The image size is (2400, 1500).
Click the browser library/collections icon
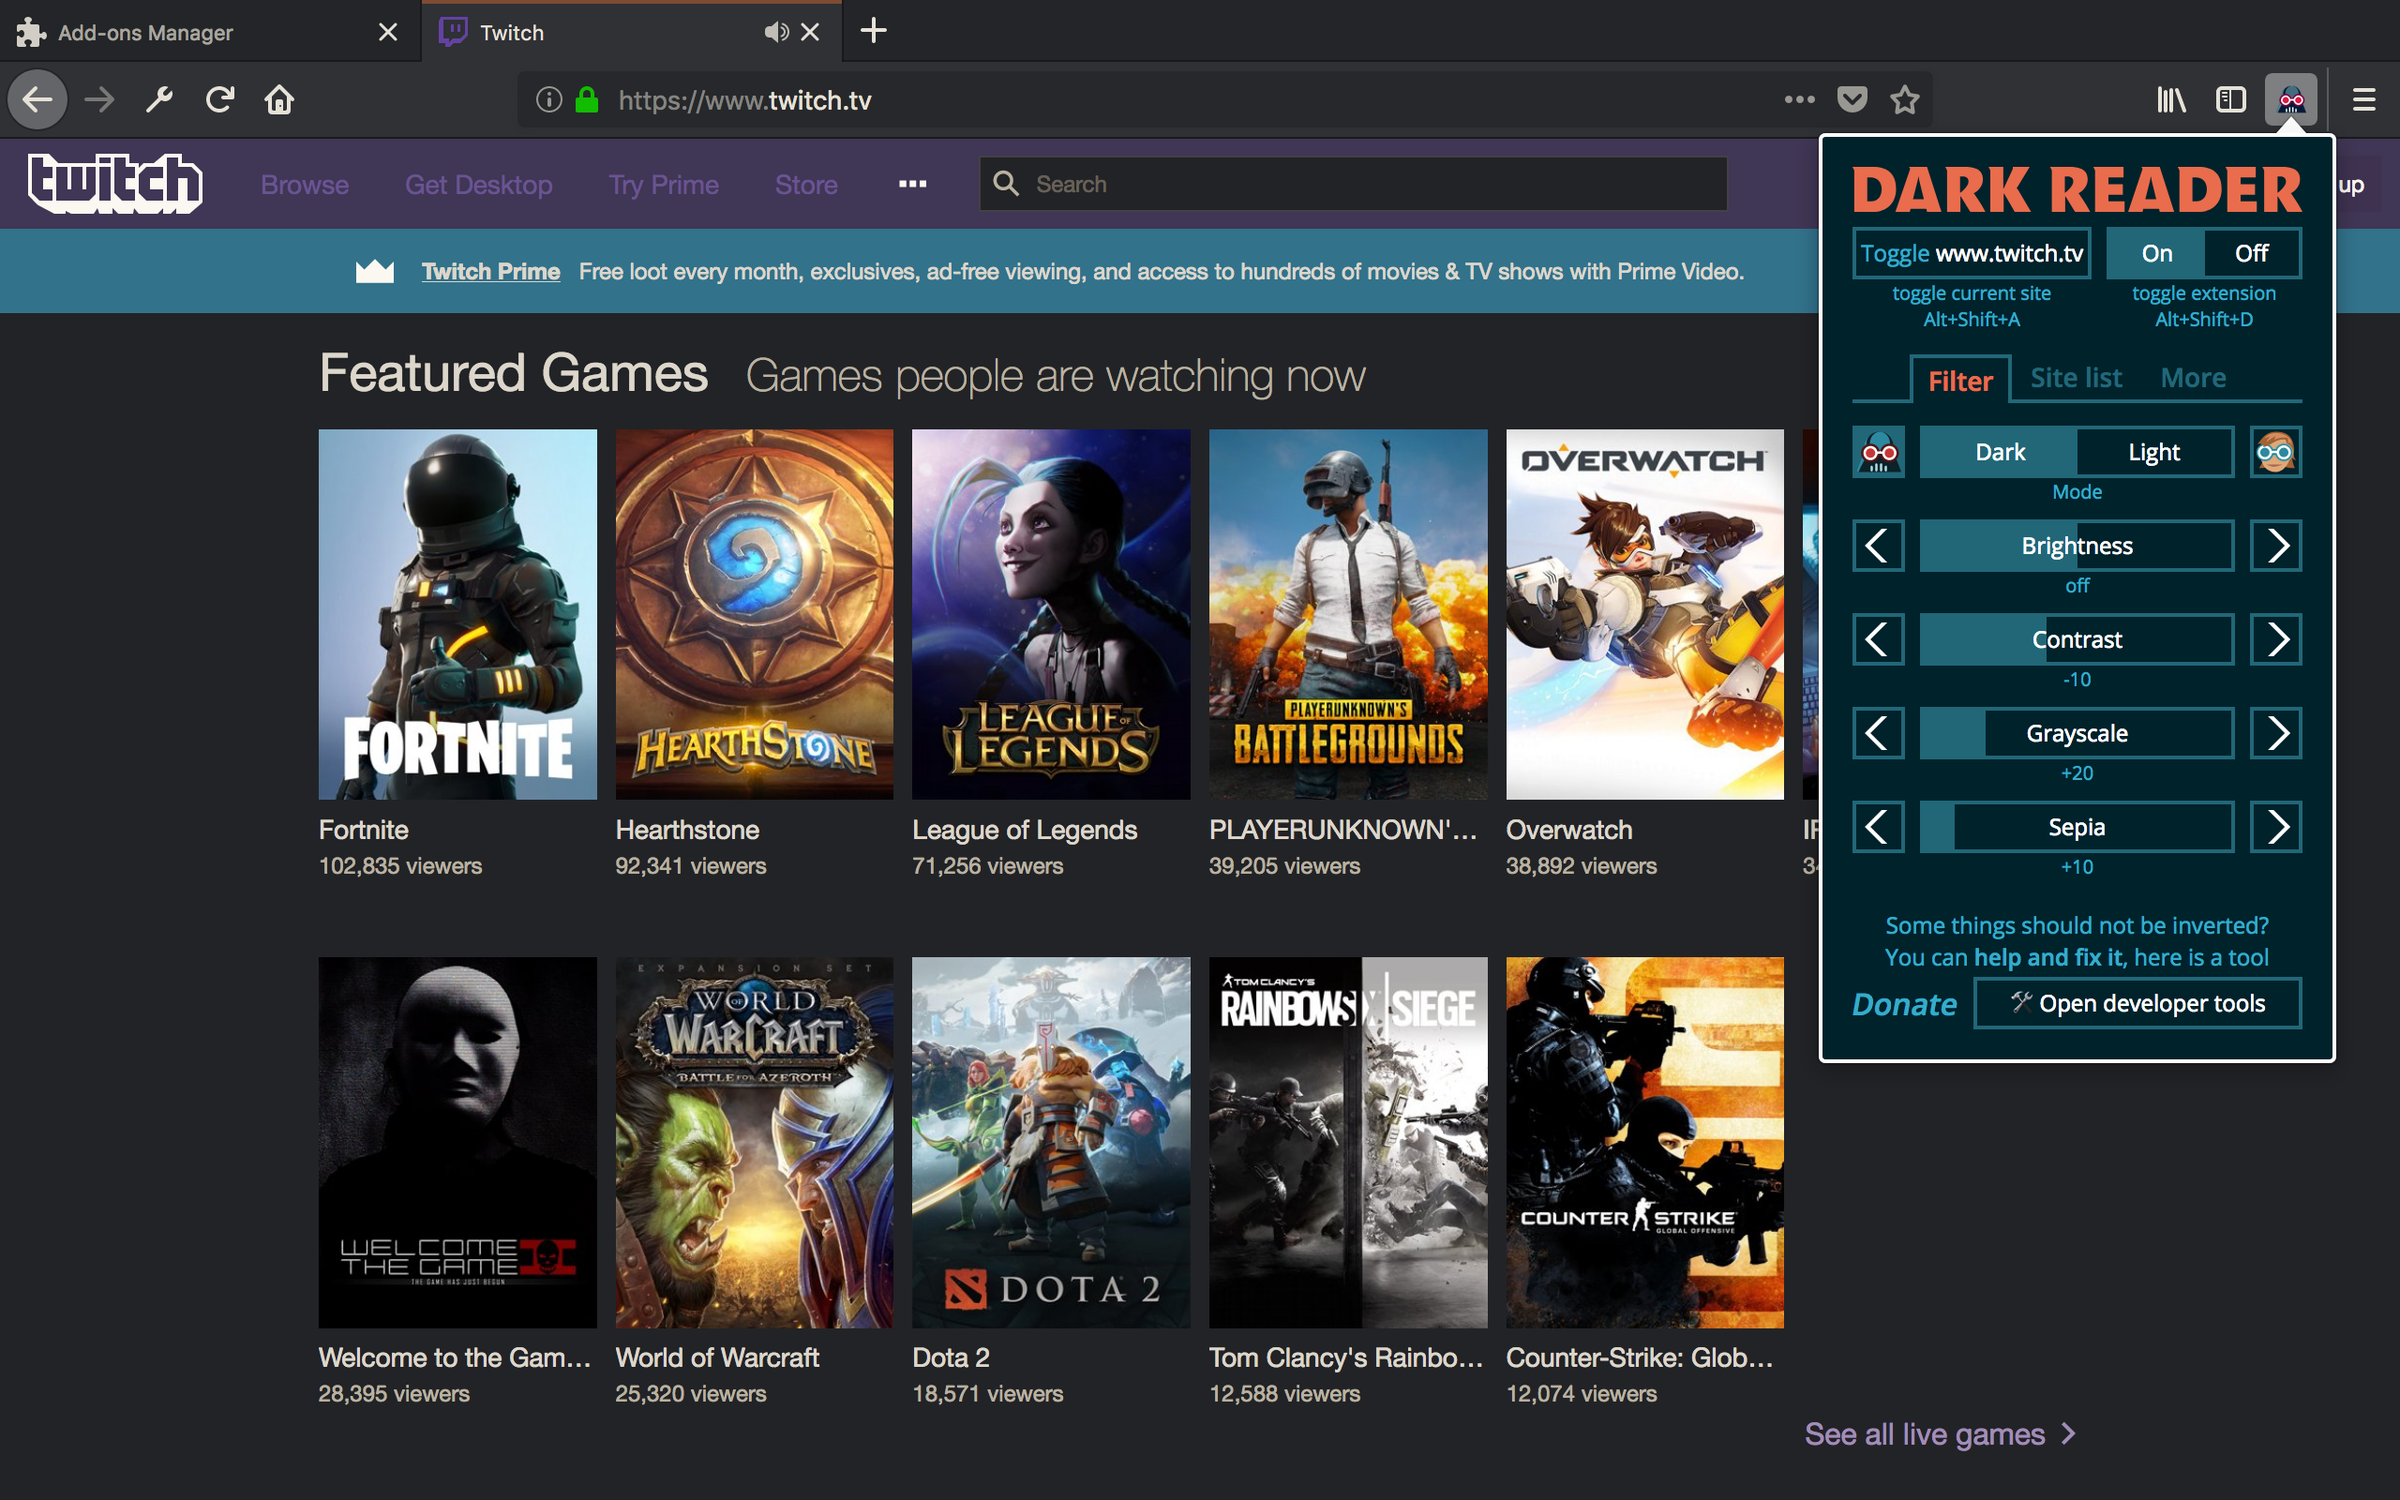2168,99
